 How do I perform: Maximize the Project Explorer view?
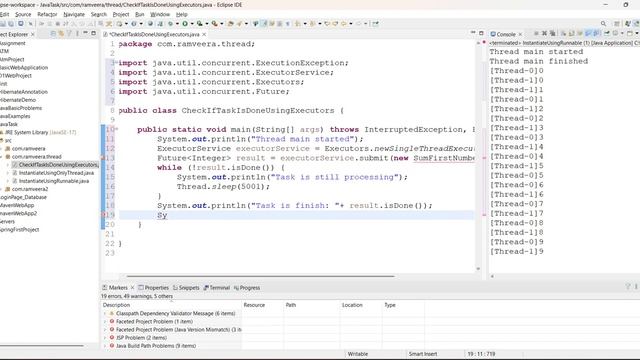(93, 33)
